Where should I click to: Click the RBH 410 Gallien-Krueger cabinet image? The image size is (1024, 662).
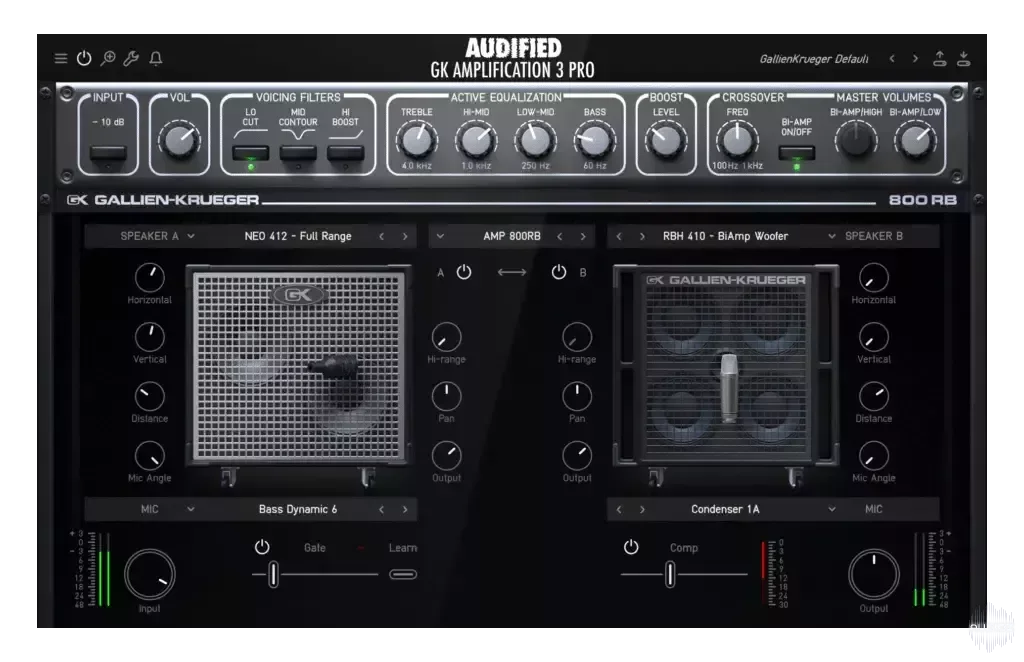726,366
